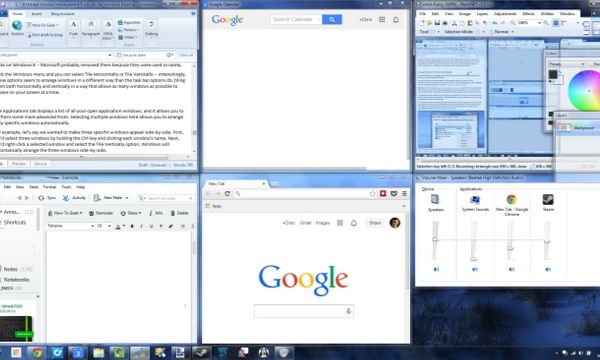
Task: Click the Cut scissors icon in Paint.NET toolbar
Action: [x=455, y=23]
